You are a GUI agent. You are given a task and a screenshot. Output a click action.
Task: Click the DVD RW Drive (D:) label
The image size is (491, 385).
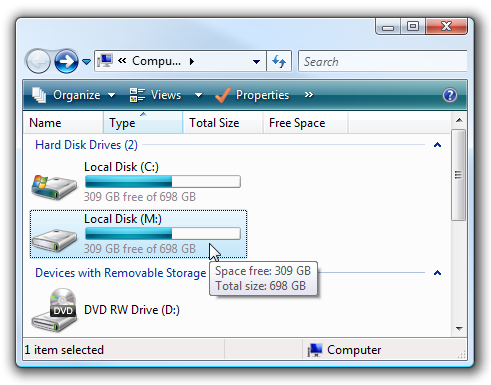tap(132, 310)
